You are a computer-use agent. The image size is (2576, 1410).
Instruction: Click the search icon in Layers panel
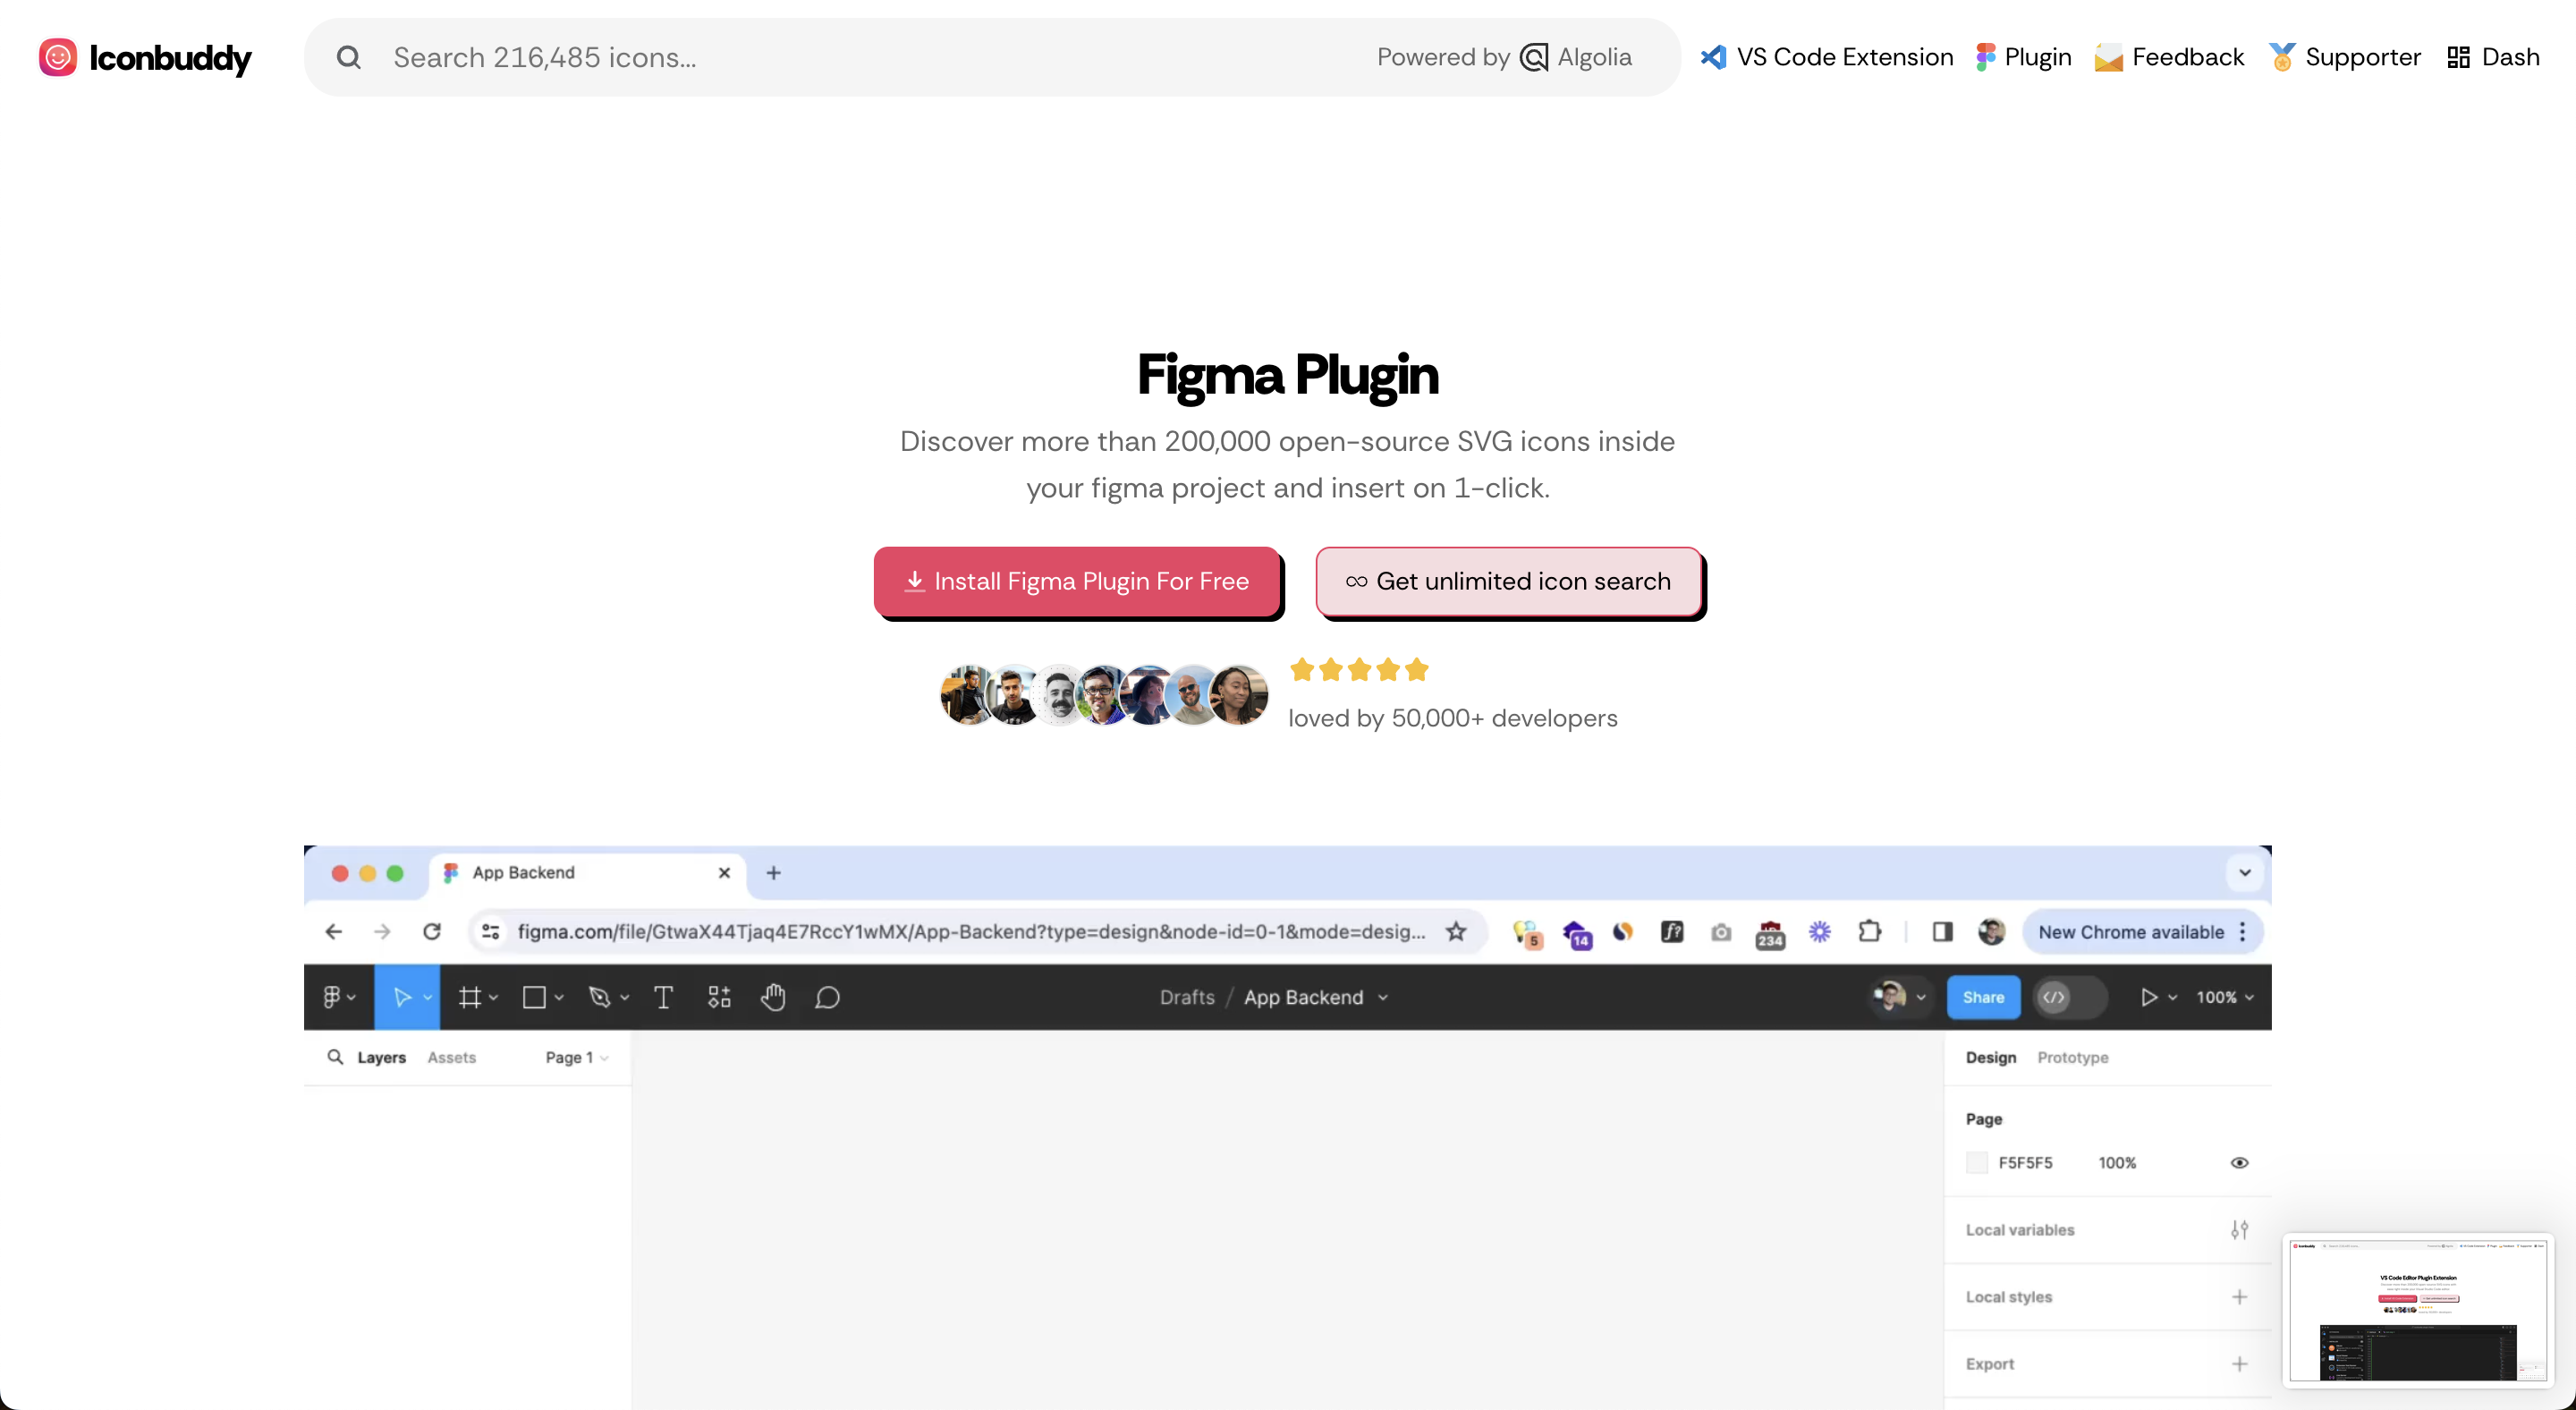click(335, 1056)
